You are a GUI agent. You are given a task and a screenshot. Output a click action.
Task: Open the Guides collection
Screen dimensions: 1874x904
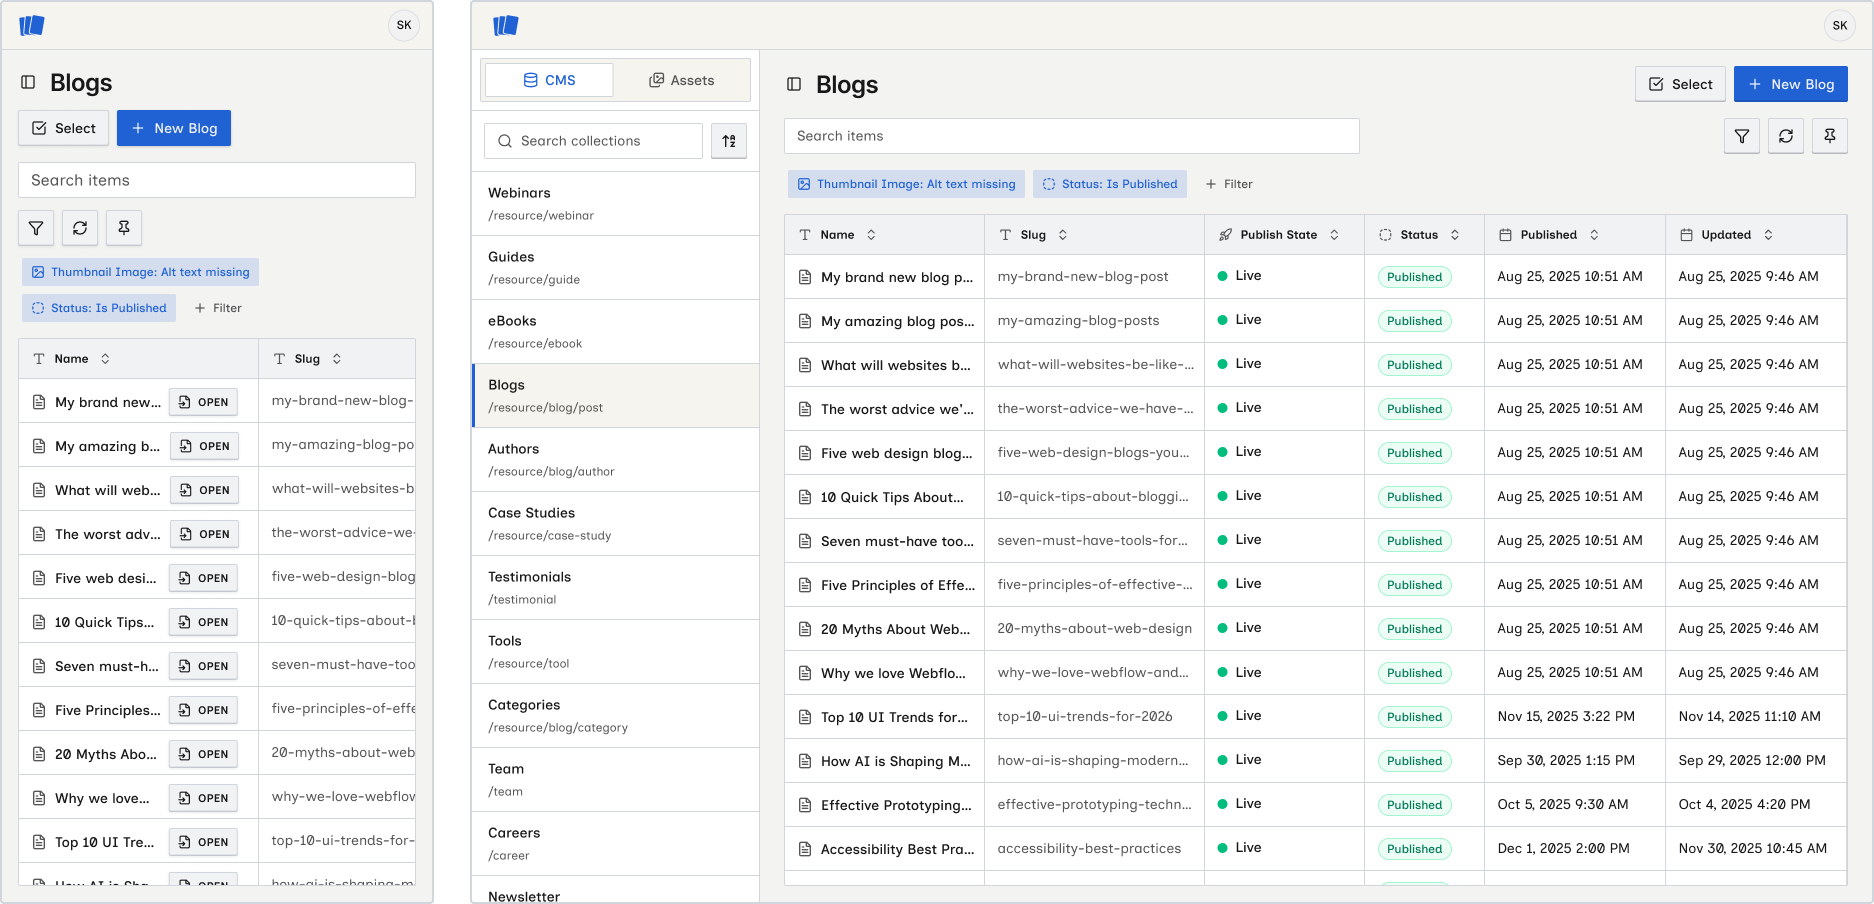tap(615, 267)
